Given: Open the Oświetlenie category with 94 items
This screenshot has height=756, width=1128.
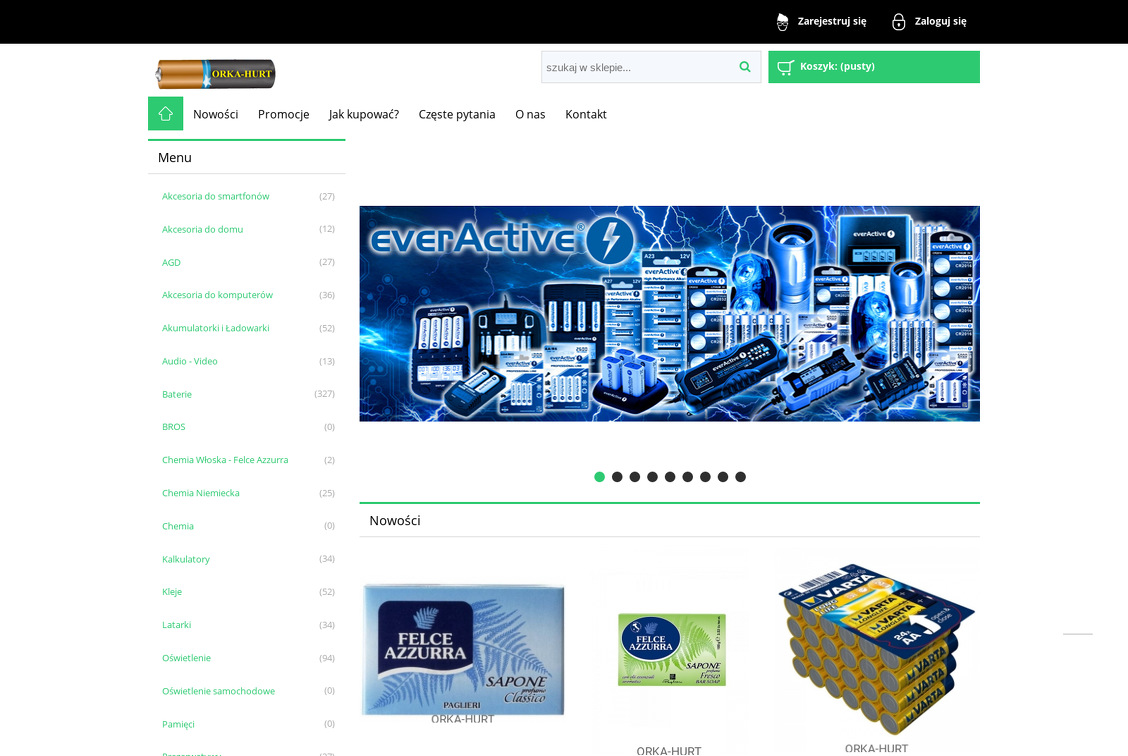Looking at the screenshot, I should coord(186,658).
